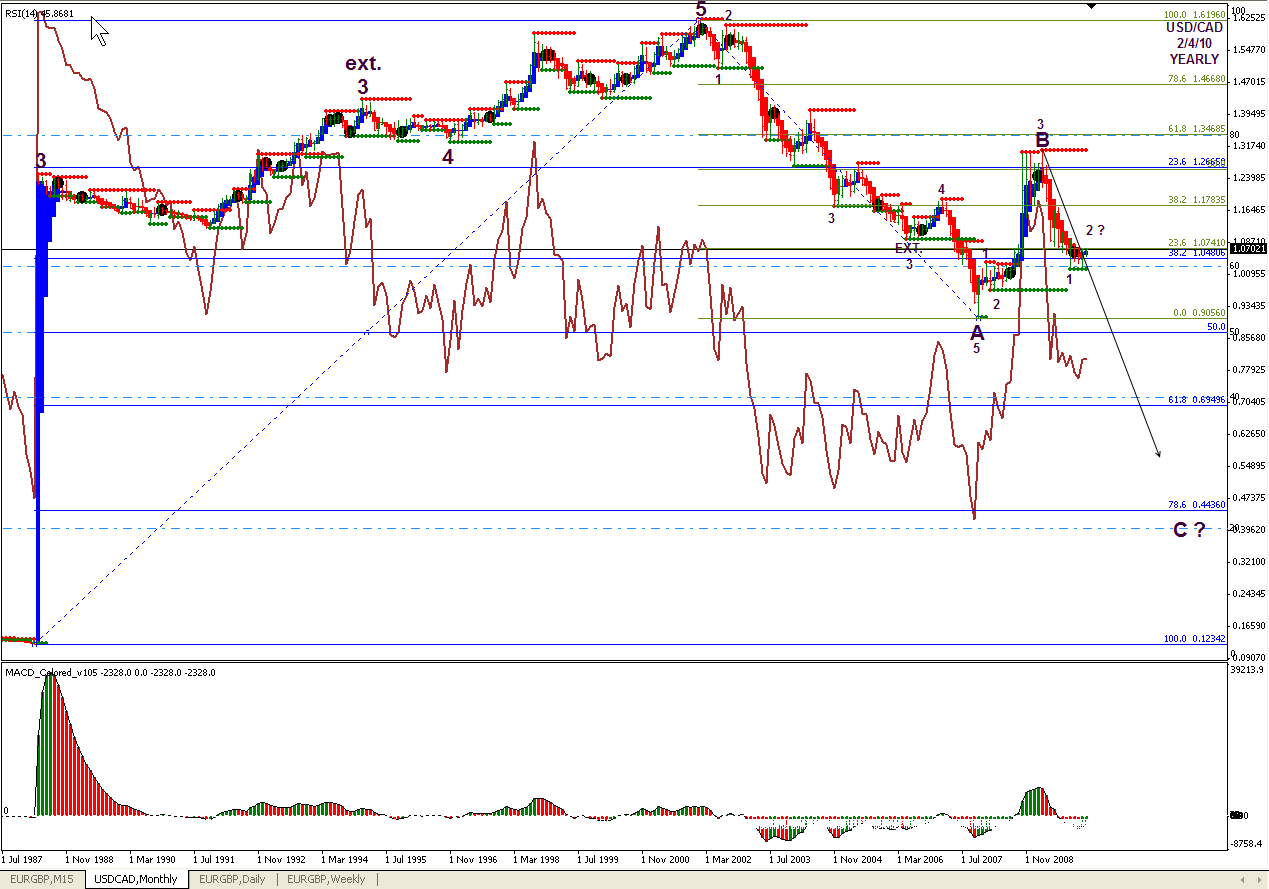
Task: Click the large 'A' wave label
Action: 977,333
